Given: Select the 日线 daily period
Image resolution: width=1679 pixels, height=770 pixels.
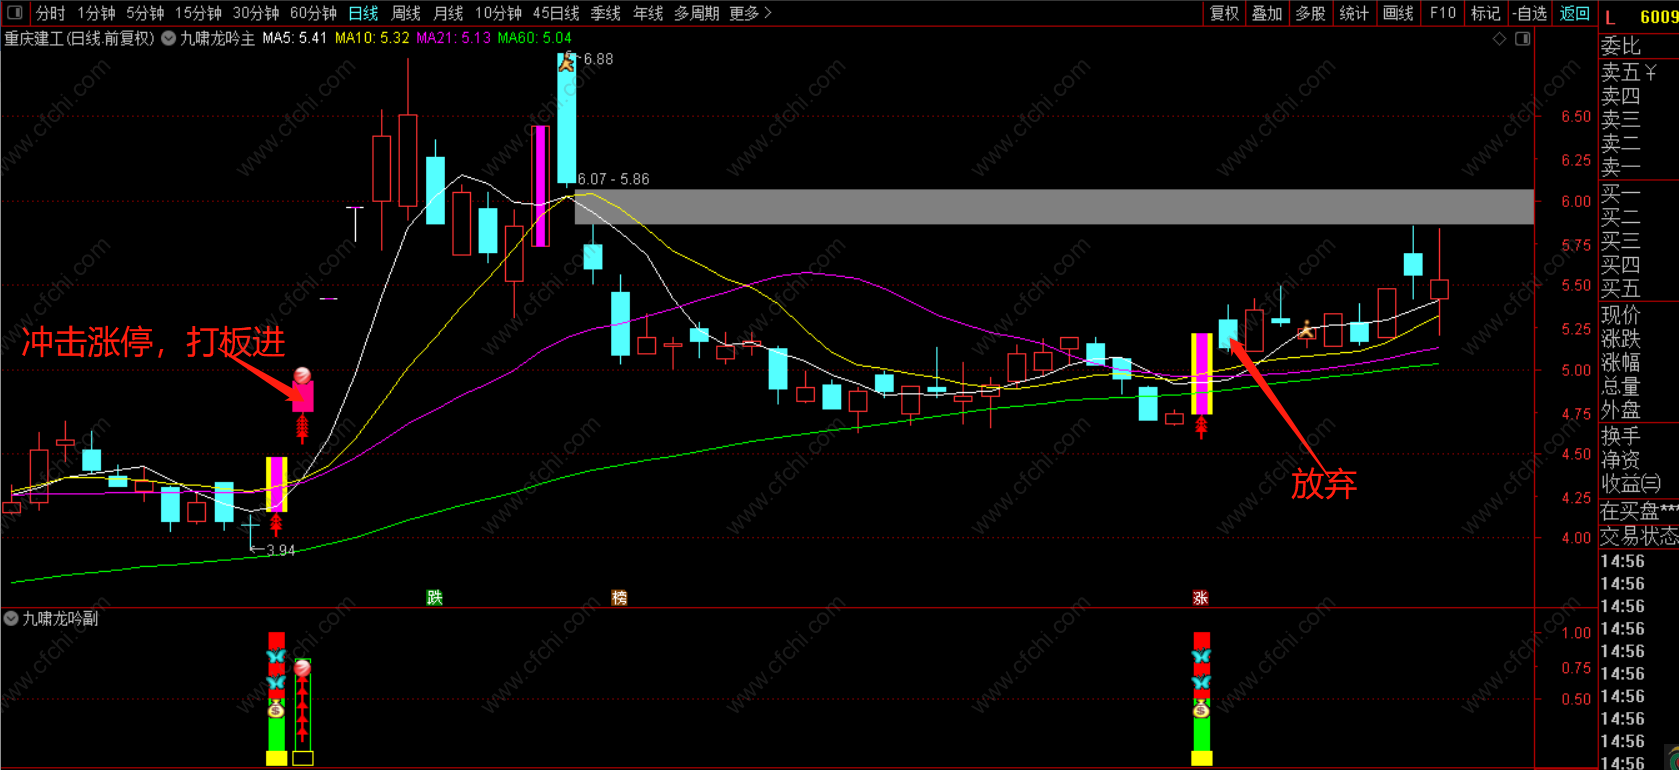Looking at the screenshot, I should (x=363, y=13).
